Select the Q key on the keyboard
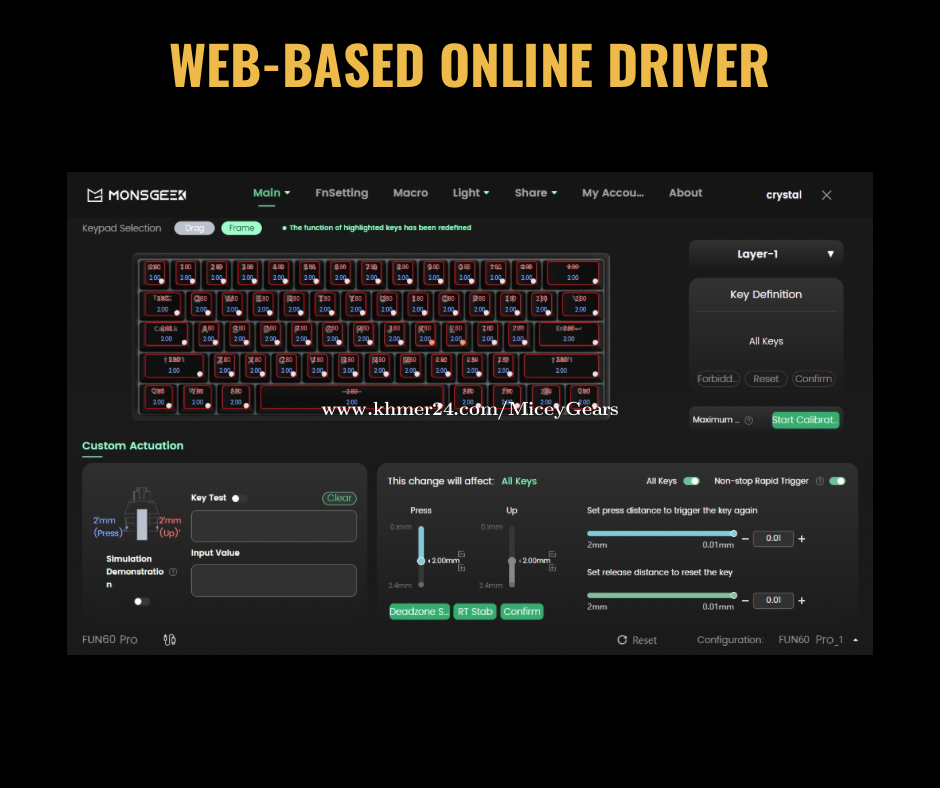Image resolution: width=940 pixels, height=788 pixels. tap(201, 304)
